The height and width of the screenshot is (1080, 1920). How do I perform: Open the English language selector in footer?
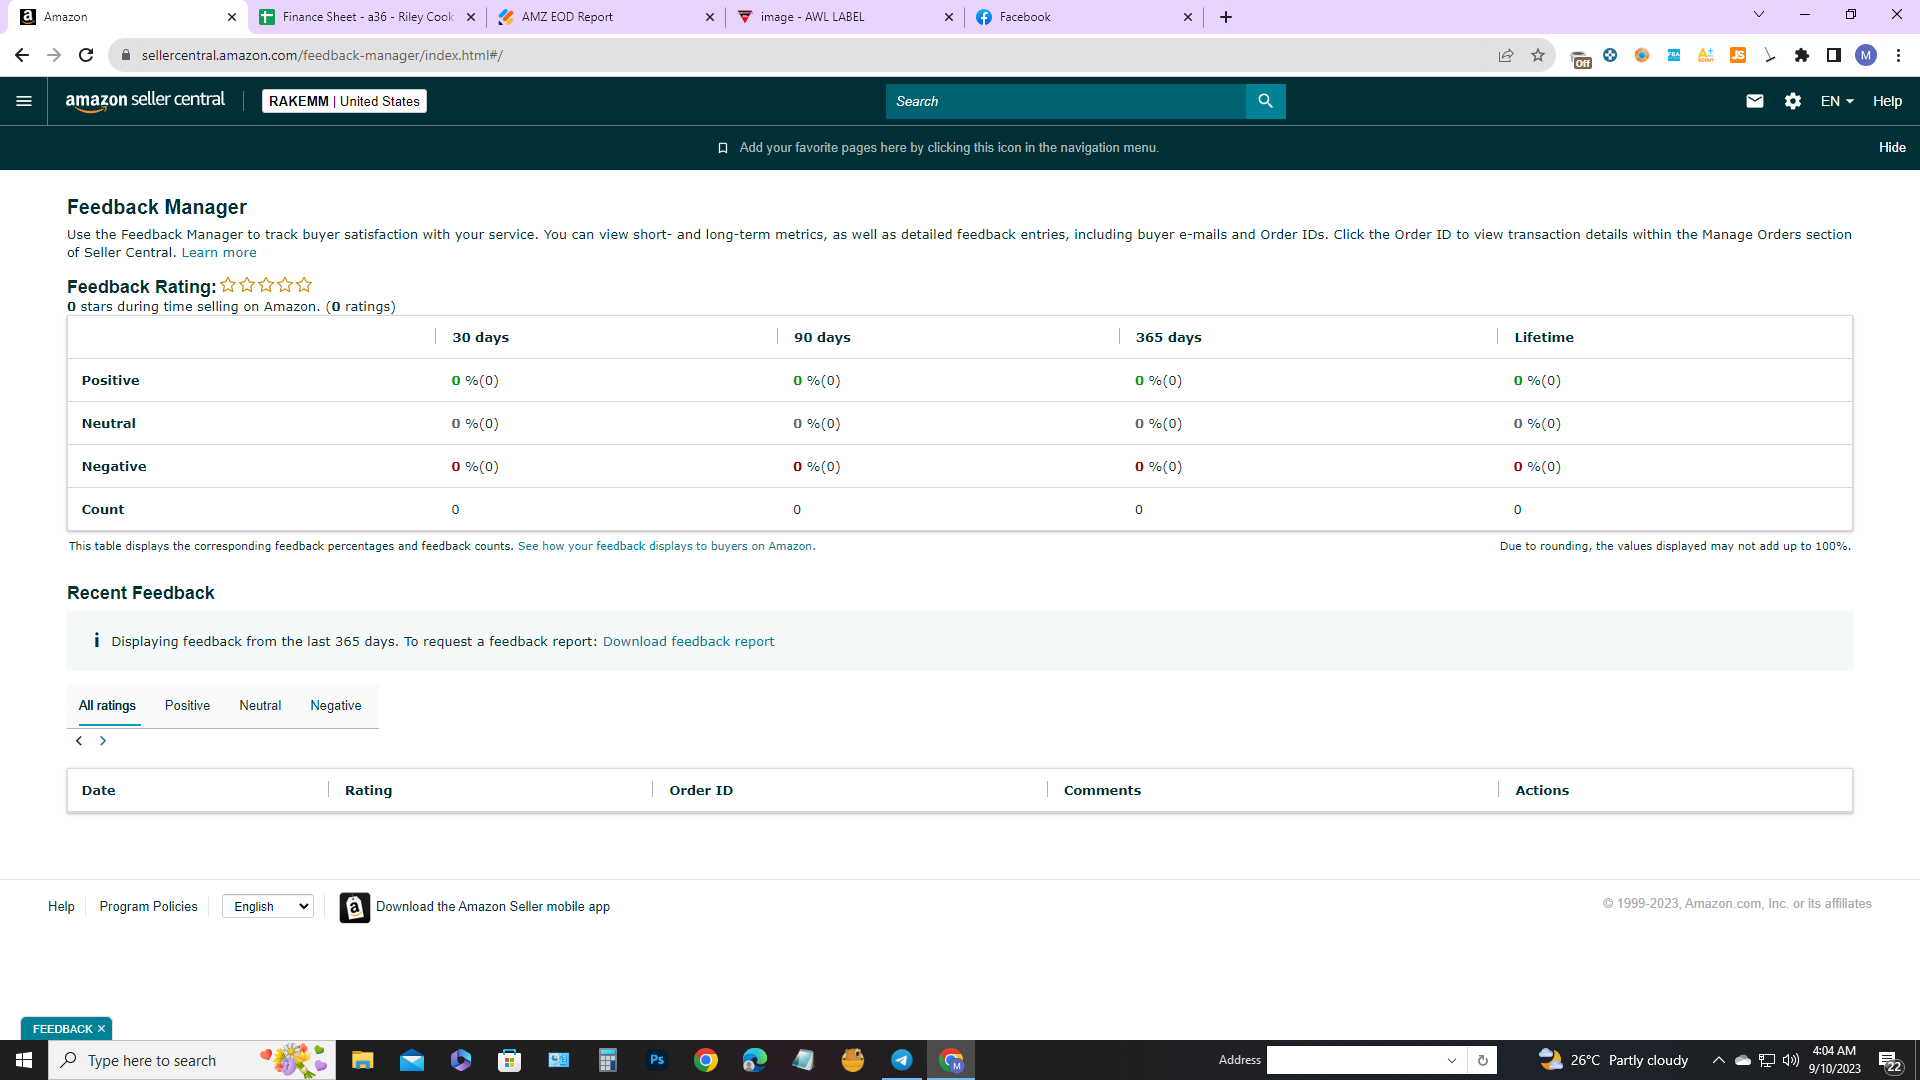[x=268, y=906]
